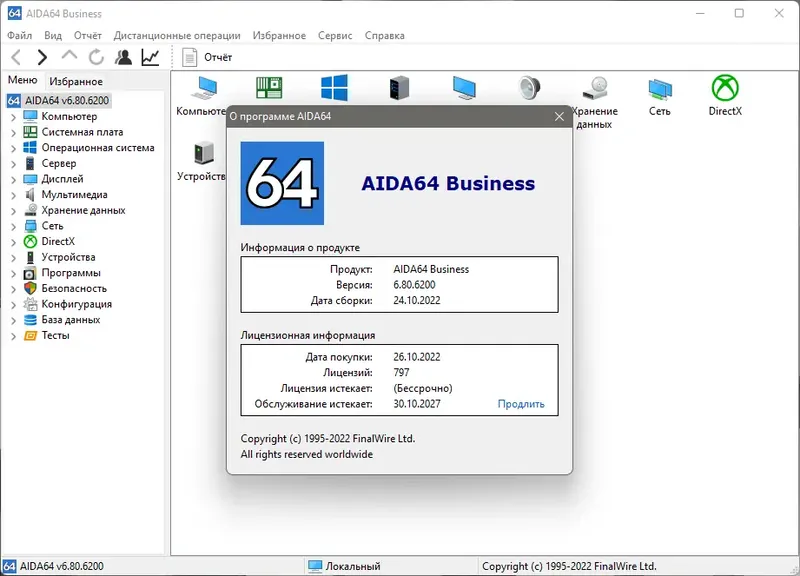Click the license count 797
Image resolution: width=800 pixels, height=576 pixels.
(401, 372)
